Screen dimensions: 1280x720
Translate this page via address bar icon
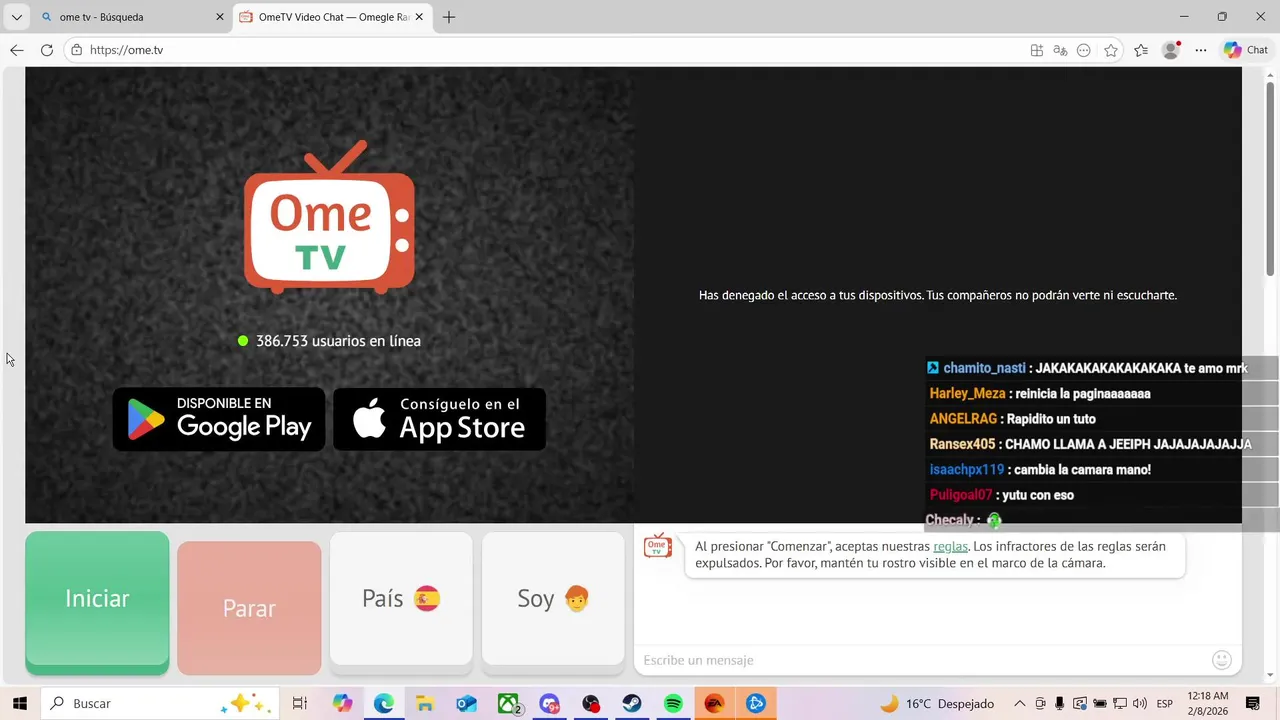pyautogui.click(x=1060, y=50)
